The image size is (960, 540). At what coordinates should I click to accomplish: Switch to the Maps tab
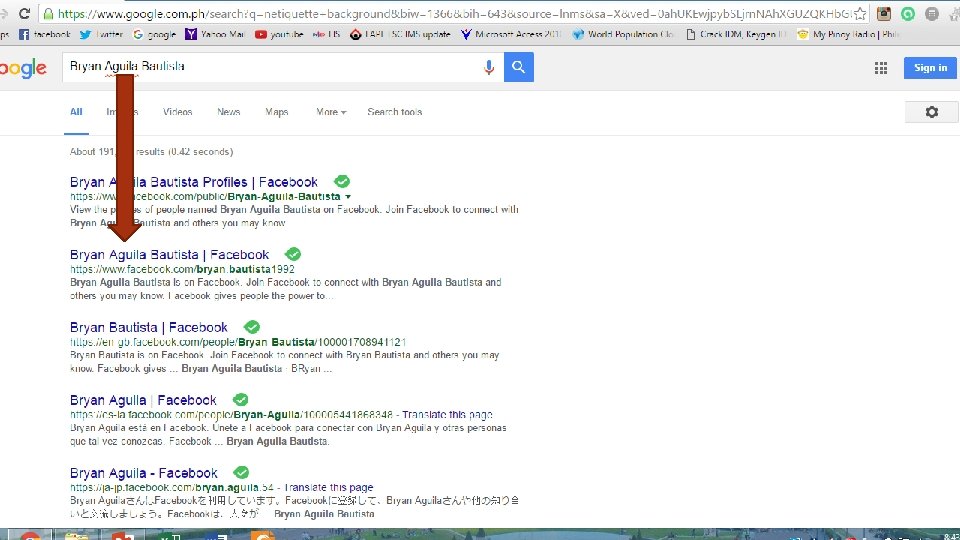(277, 112)
